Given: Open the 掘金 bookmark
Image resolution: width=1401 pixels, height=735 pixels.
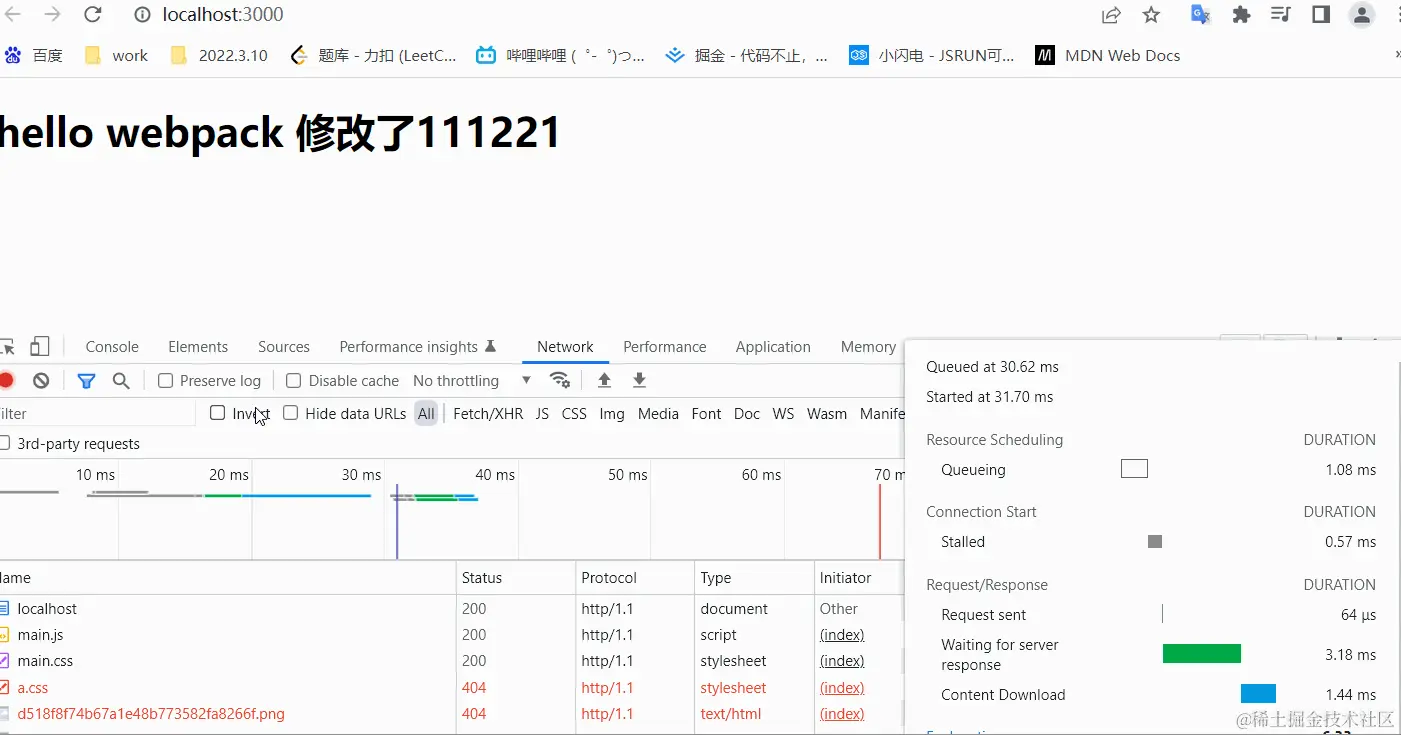Looking at the screenshot, I should pos(747,56).
